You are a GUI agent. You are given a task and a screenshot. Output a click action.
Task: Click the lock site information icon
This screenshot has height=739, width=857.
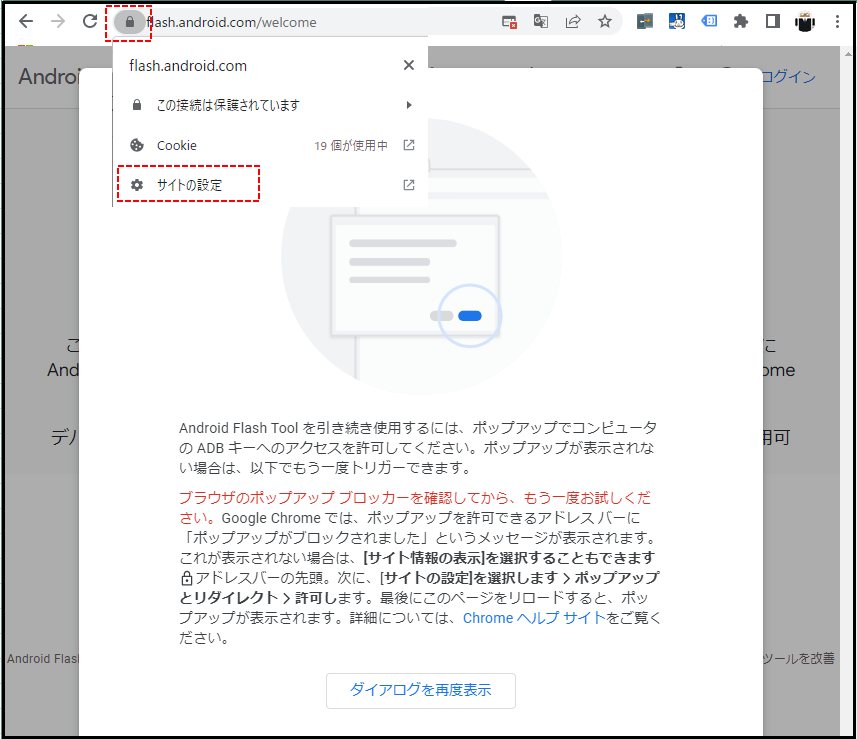[130, 22]
